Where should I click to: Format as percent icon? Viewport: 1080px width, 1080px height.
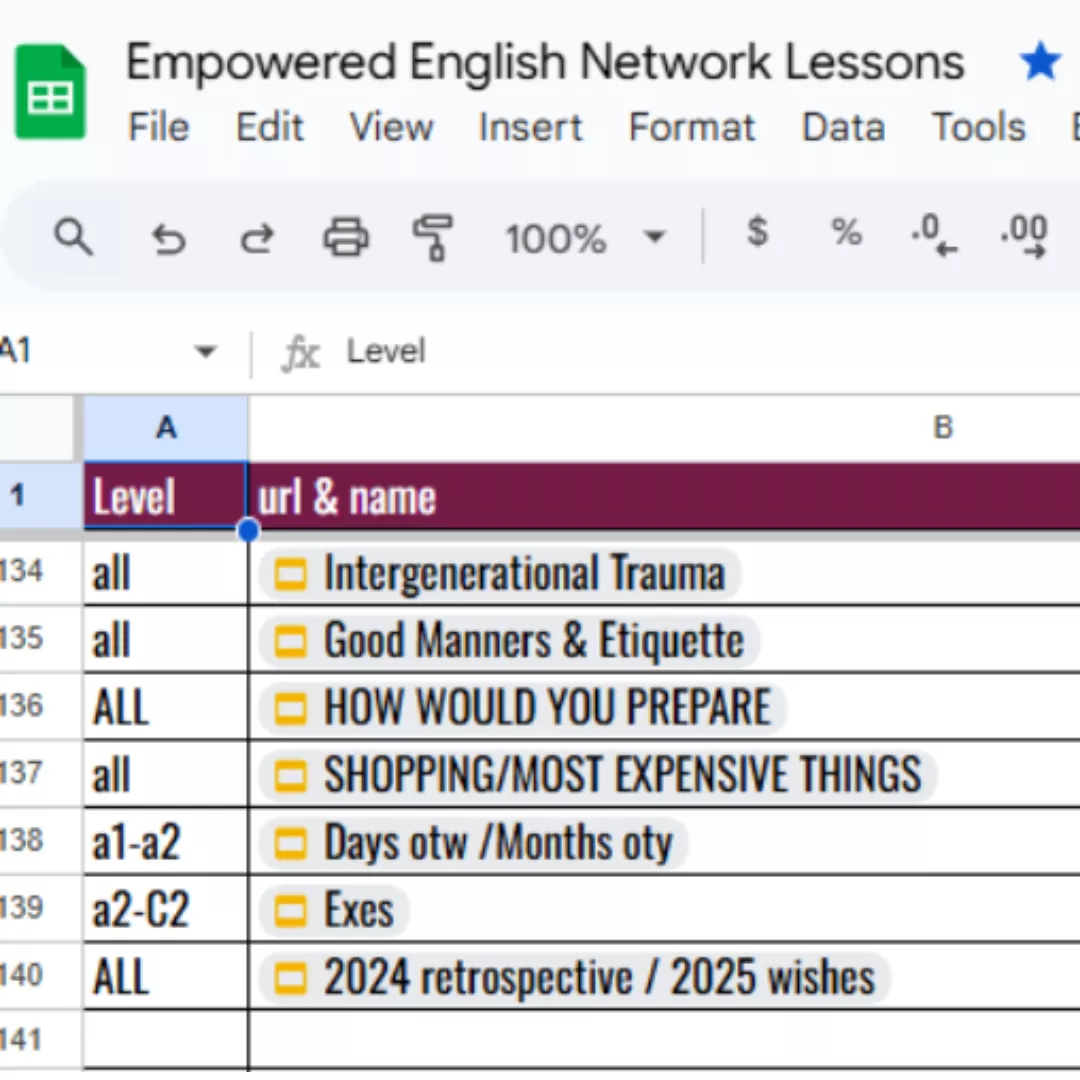(847, 232)
